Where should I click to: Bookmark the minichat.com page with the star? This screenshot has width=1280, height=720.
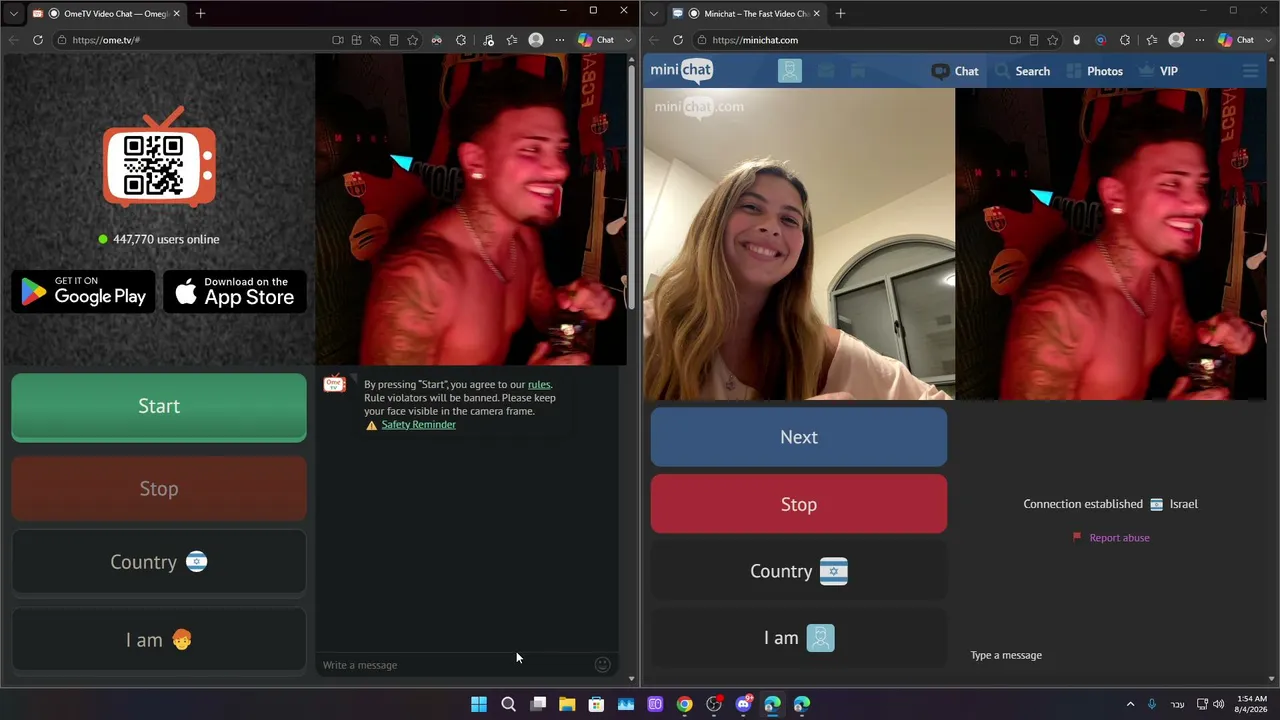pos(1053,40)
